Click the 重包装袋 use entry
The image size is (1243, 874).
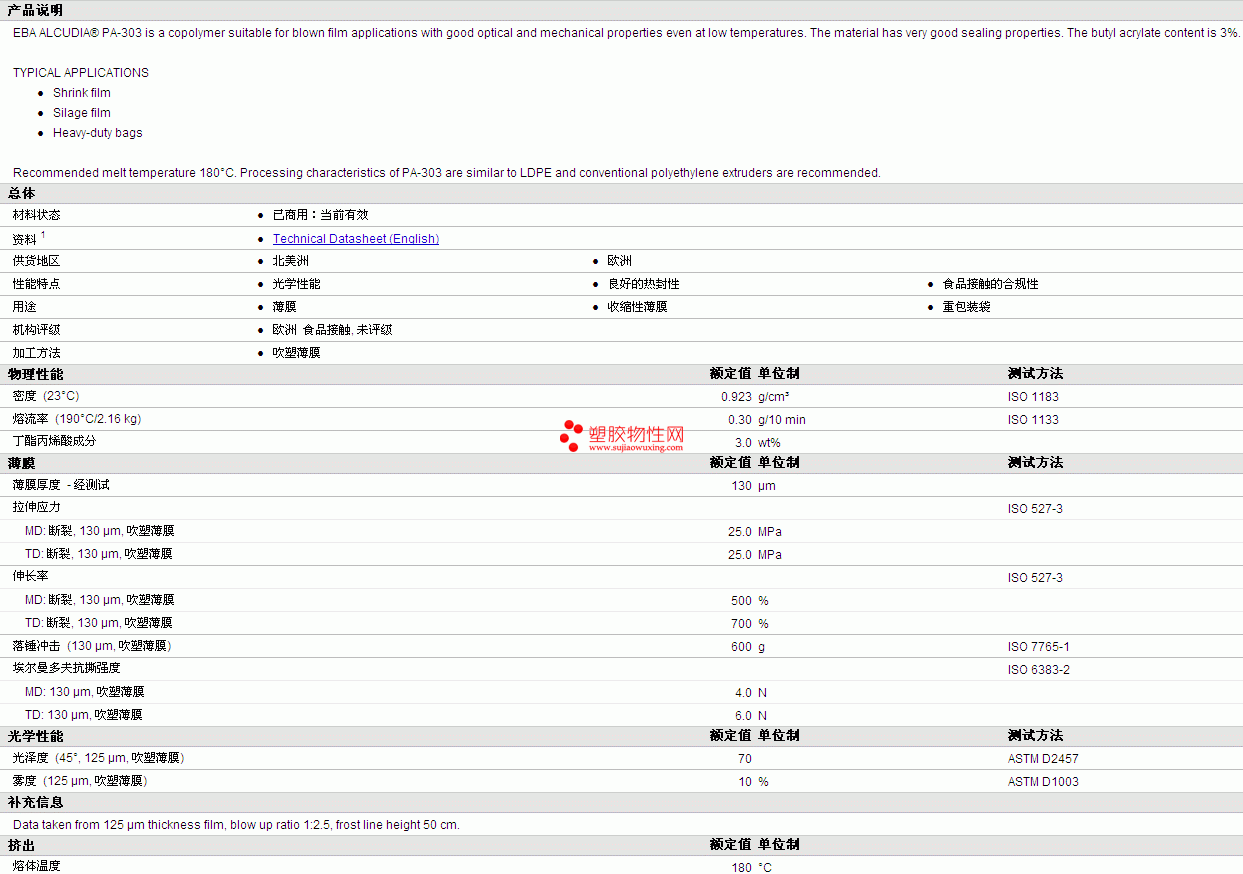[x=966, y=307]
